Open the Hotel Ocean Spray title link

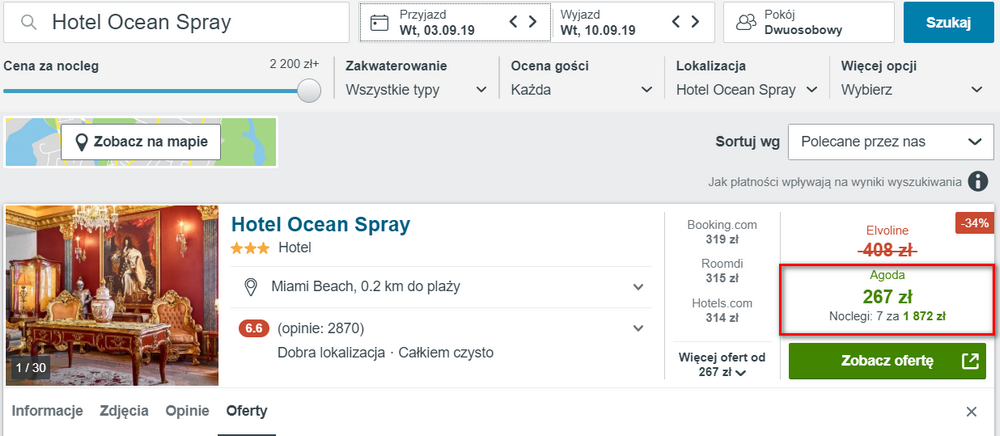[321, 224]
